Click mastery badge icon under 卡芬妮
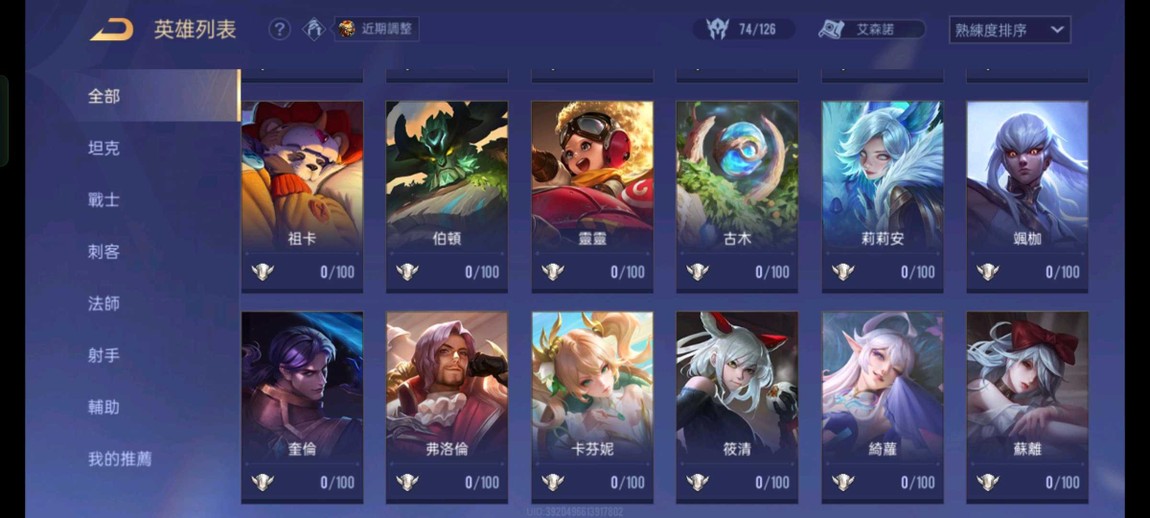Screen dimensions: 1150x518 tap(553, 482)
